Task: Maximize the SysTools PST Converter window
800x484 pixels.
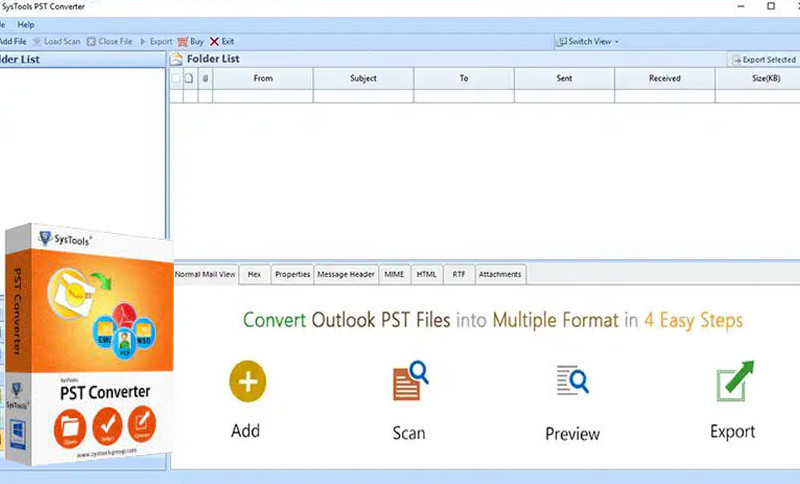Action: pyautogui.click(x=771, y=6)
